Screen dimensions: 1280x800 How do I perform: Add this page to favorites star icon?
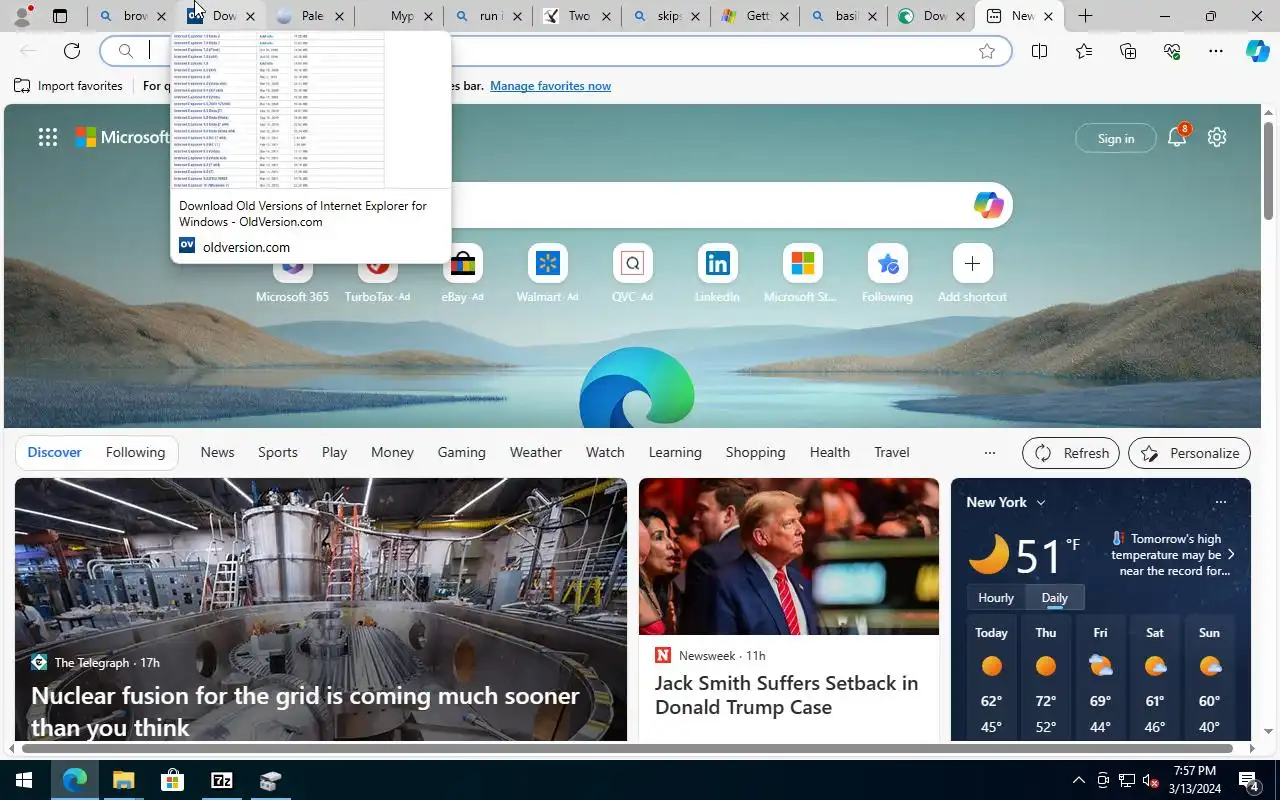987,51
